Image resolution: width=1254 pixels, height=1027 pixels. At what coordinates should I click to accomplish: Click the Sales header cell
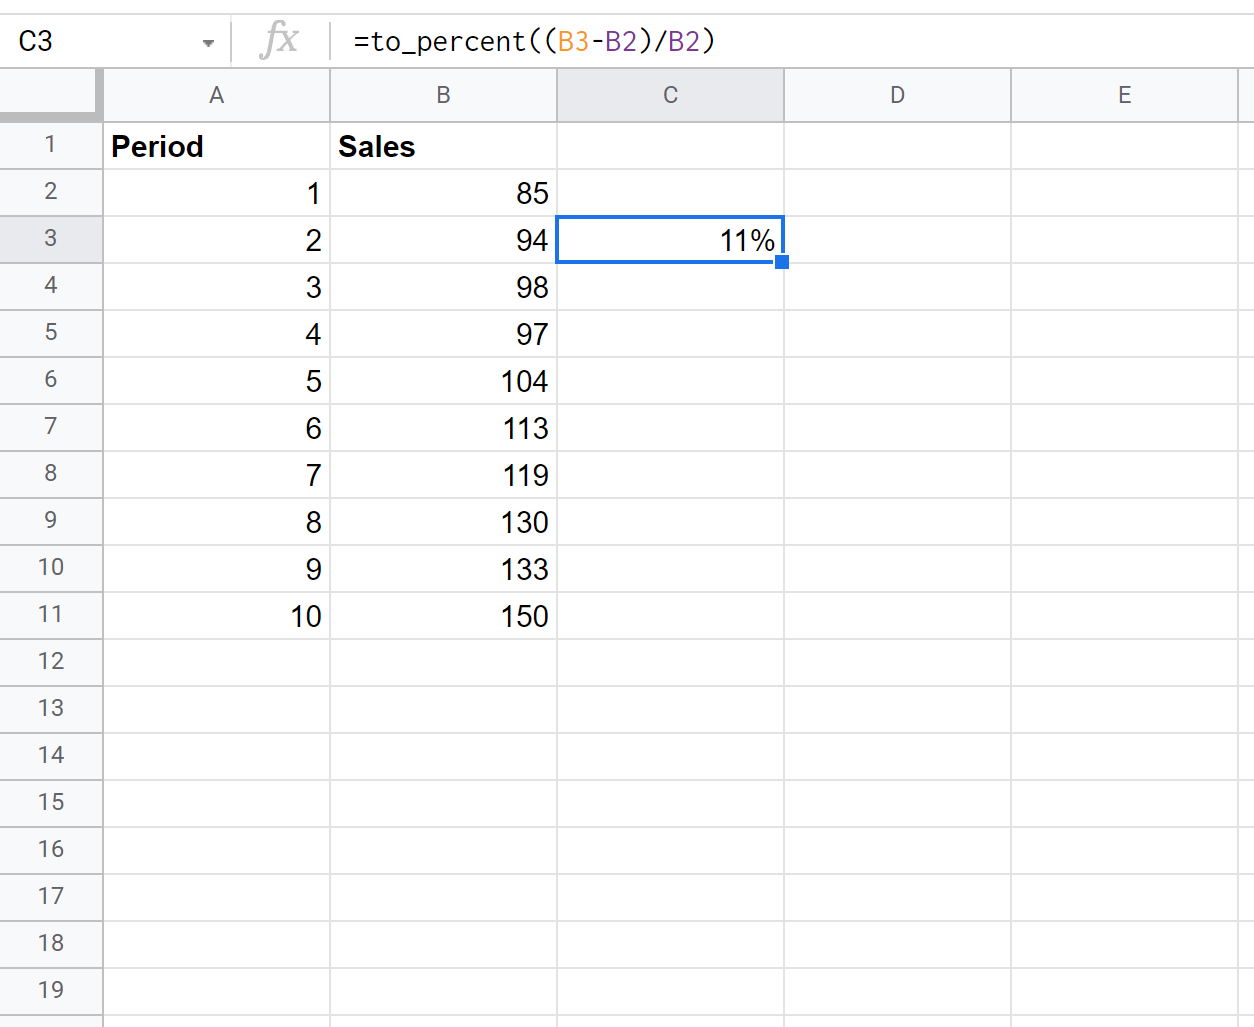443,146
